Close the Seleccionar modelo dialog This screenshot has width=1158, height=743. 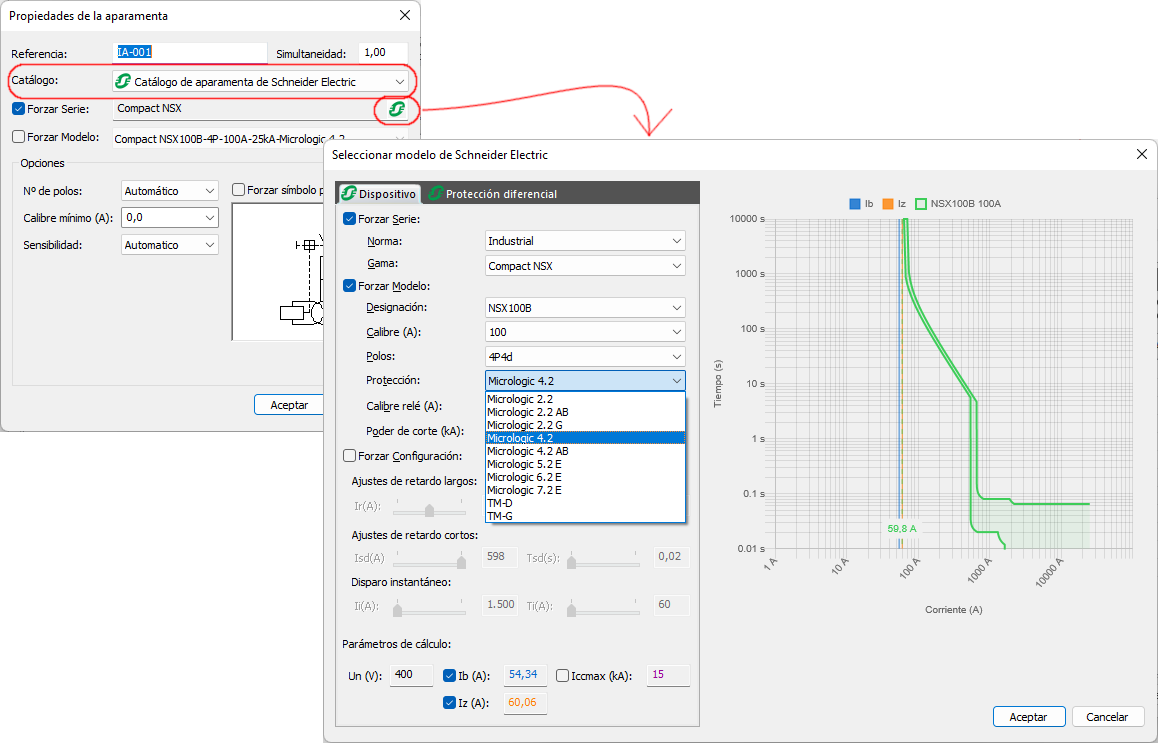[1141, 155]
